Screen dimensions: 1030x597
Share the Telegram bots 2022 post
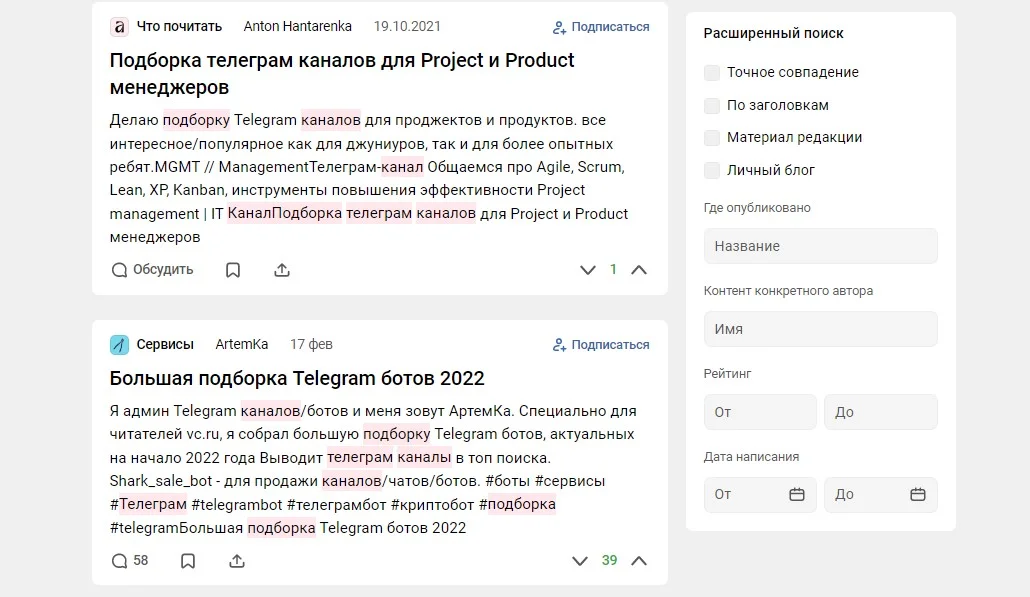(x=237, y=561)
